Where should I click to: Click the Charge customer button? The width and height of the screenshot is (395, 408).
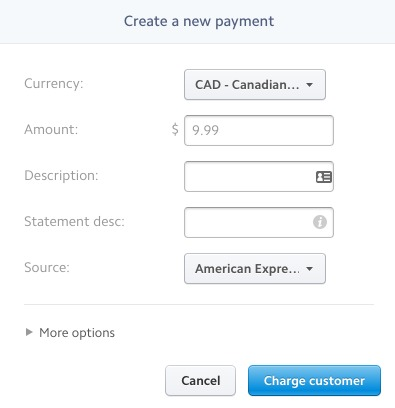tap(314, 381)
